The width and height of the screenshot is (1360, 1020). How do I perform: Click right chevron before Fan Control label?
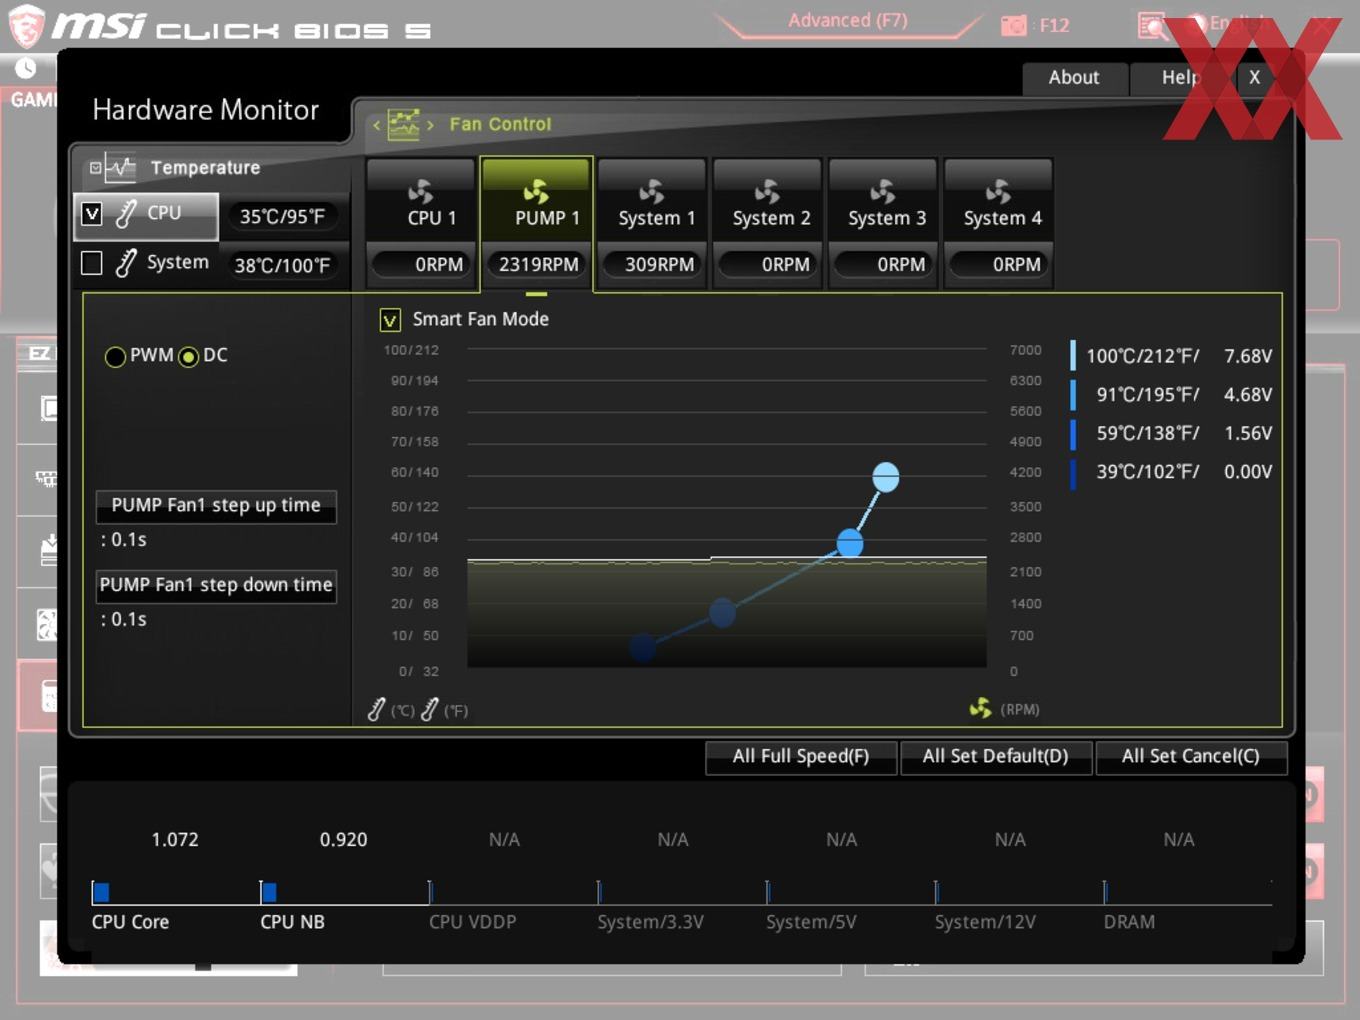pyautogui.click(x=430, y=125)
